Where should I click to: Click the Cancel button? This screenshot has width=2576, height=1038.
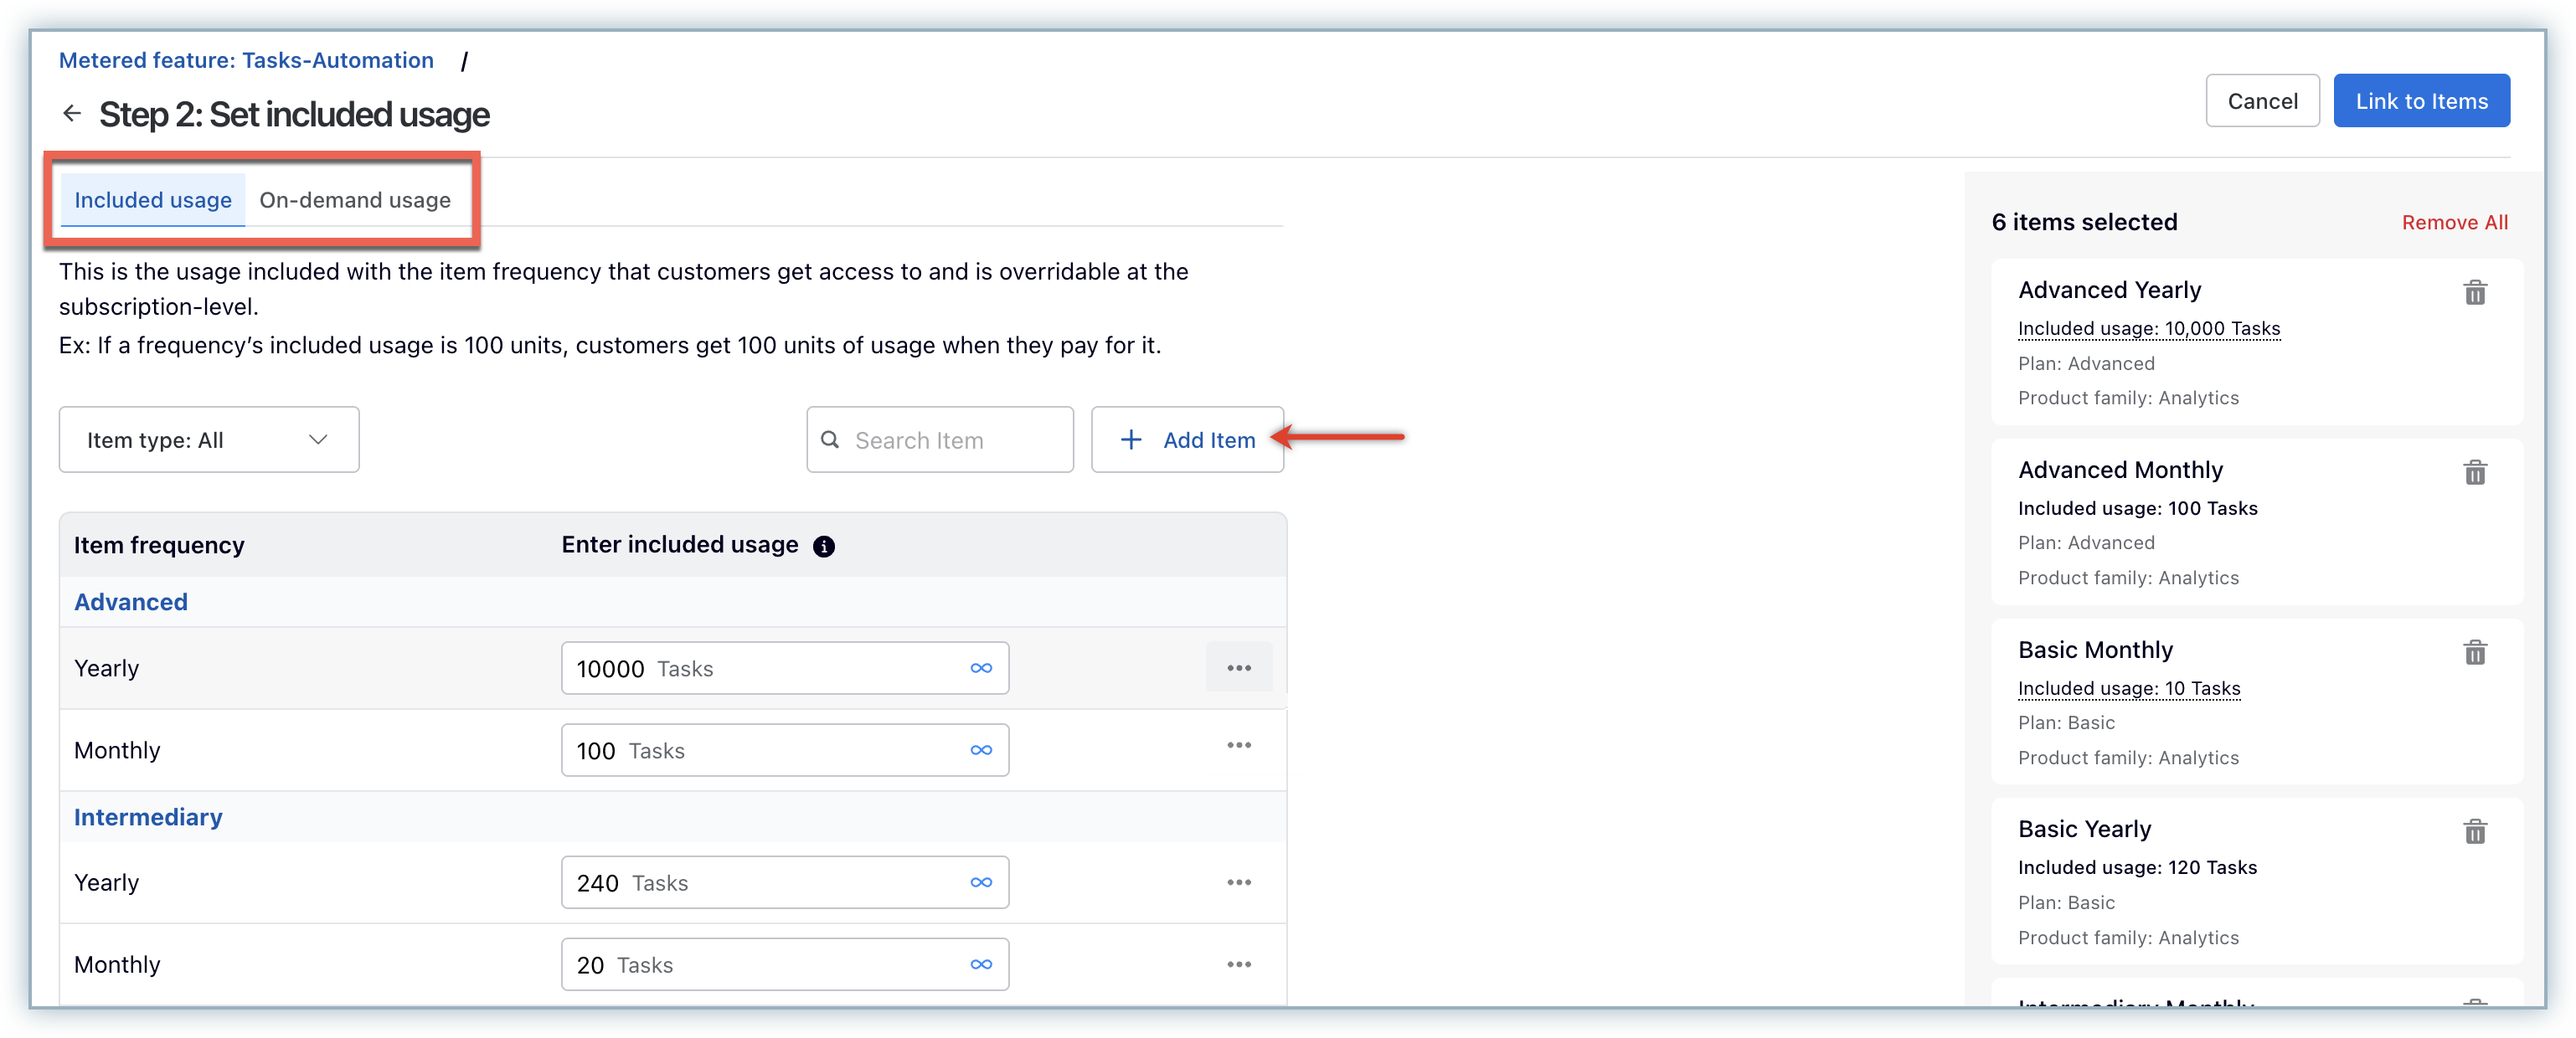point(2262,101)
